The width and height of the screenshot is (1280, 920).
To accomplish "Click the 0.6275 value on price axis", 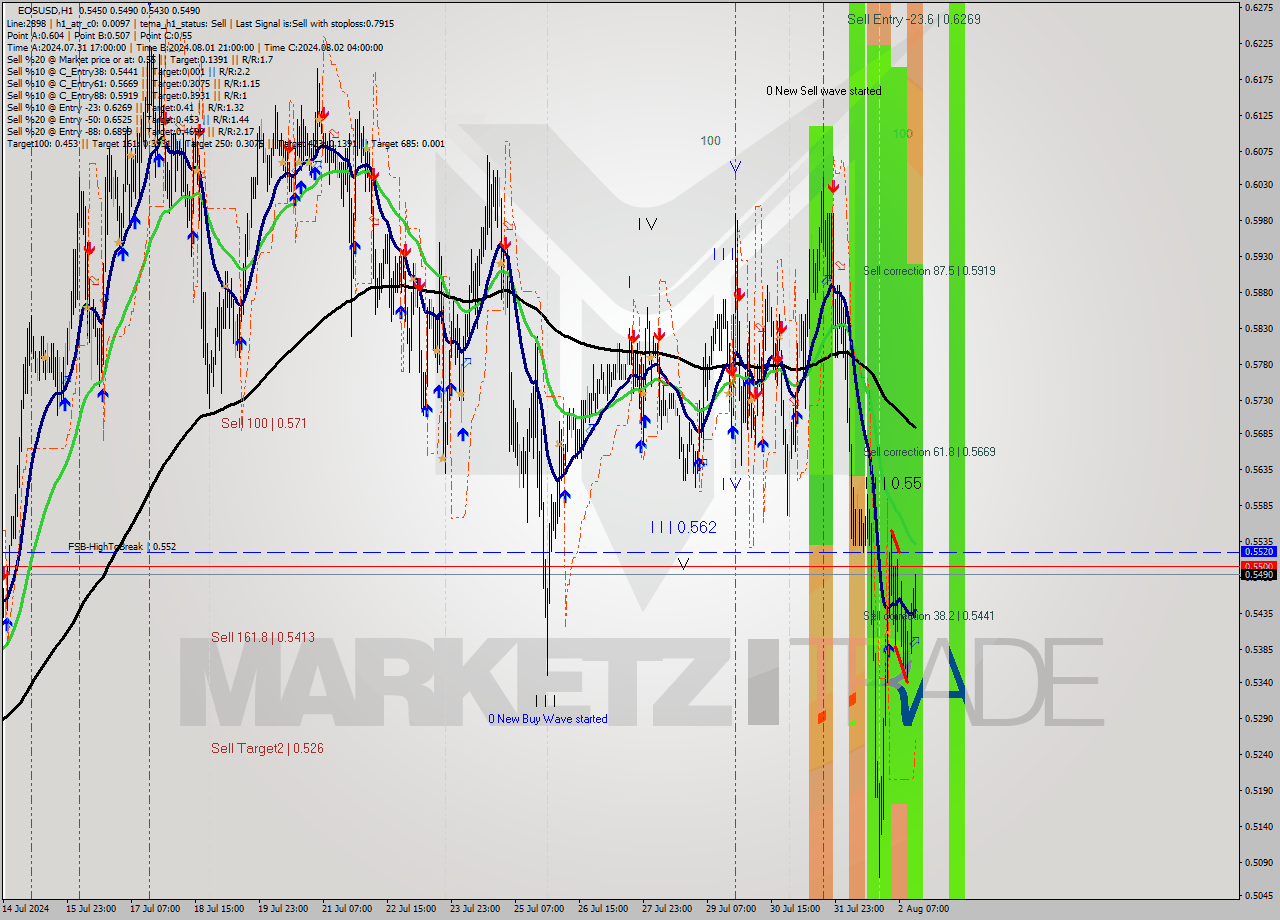I will tap(1257, 8).
